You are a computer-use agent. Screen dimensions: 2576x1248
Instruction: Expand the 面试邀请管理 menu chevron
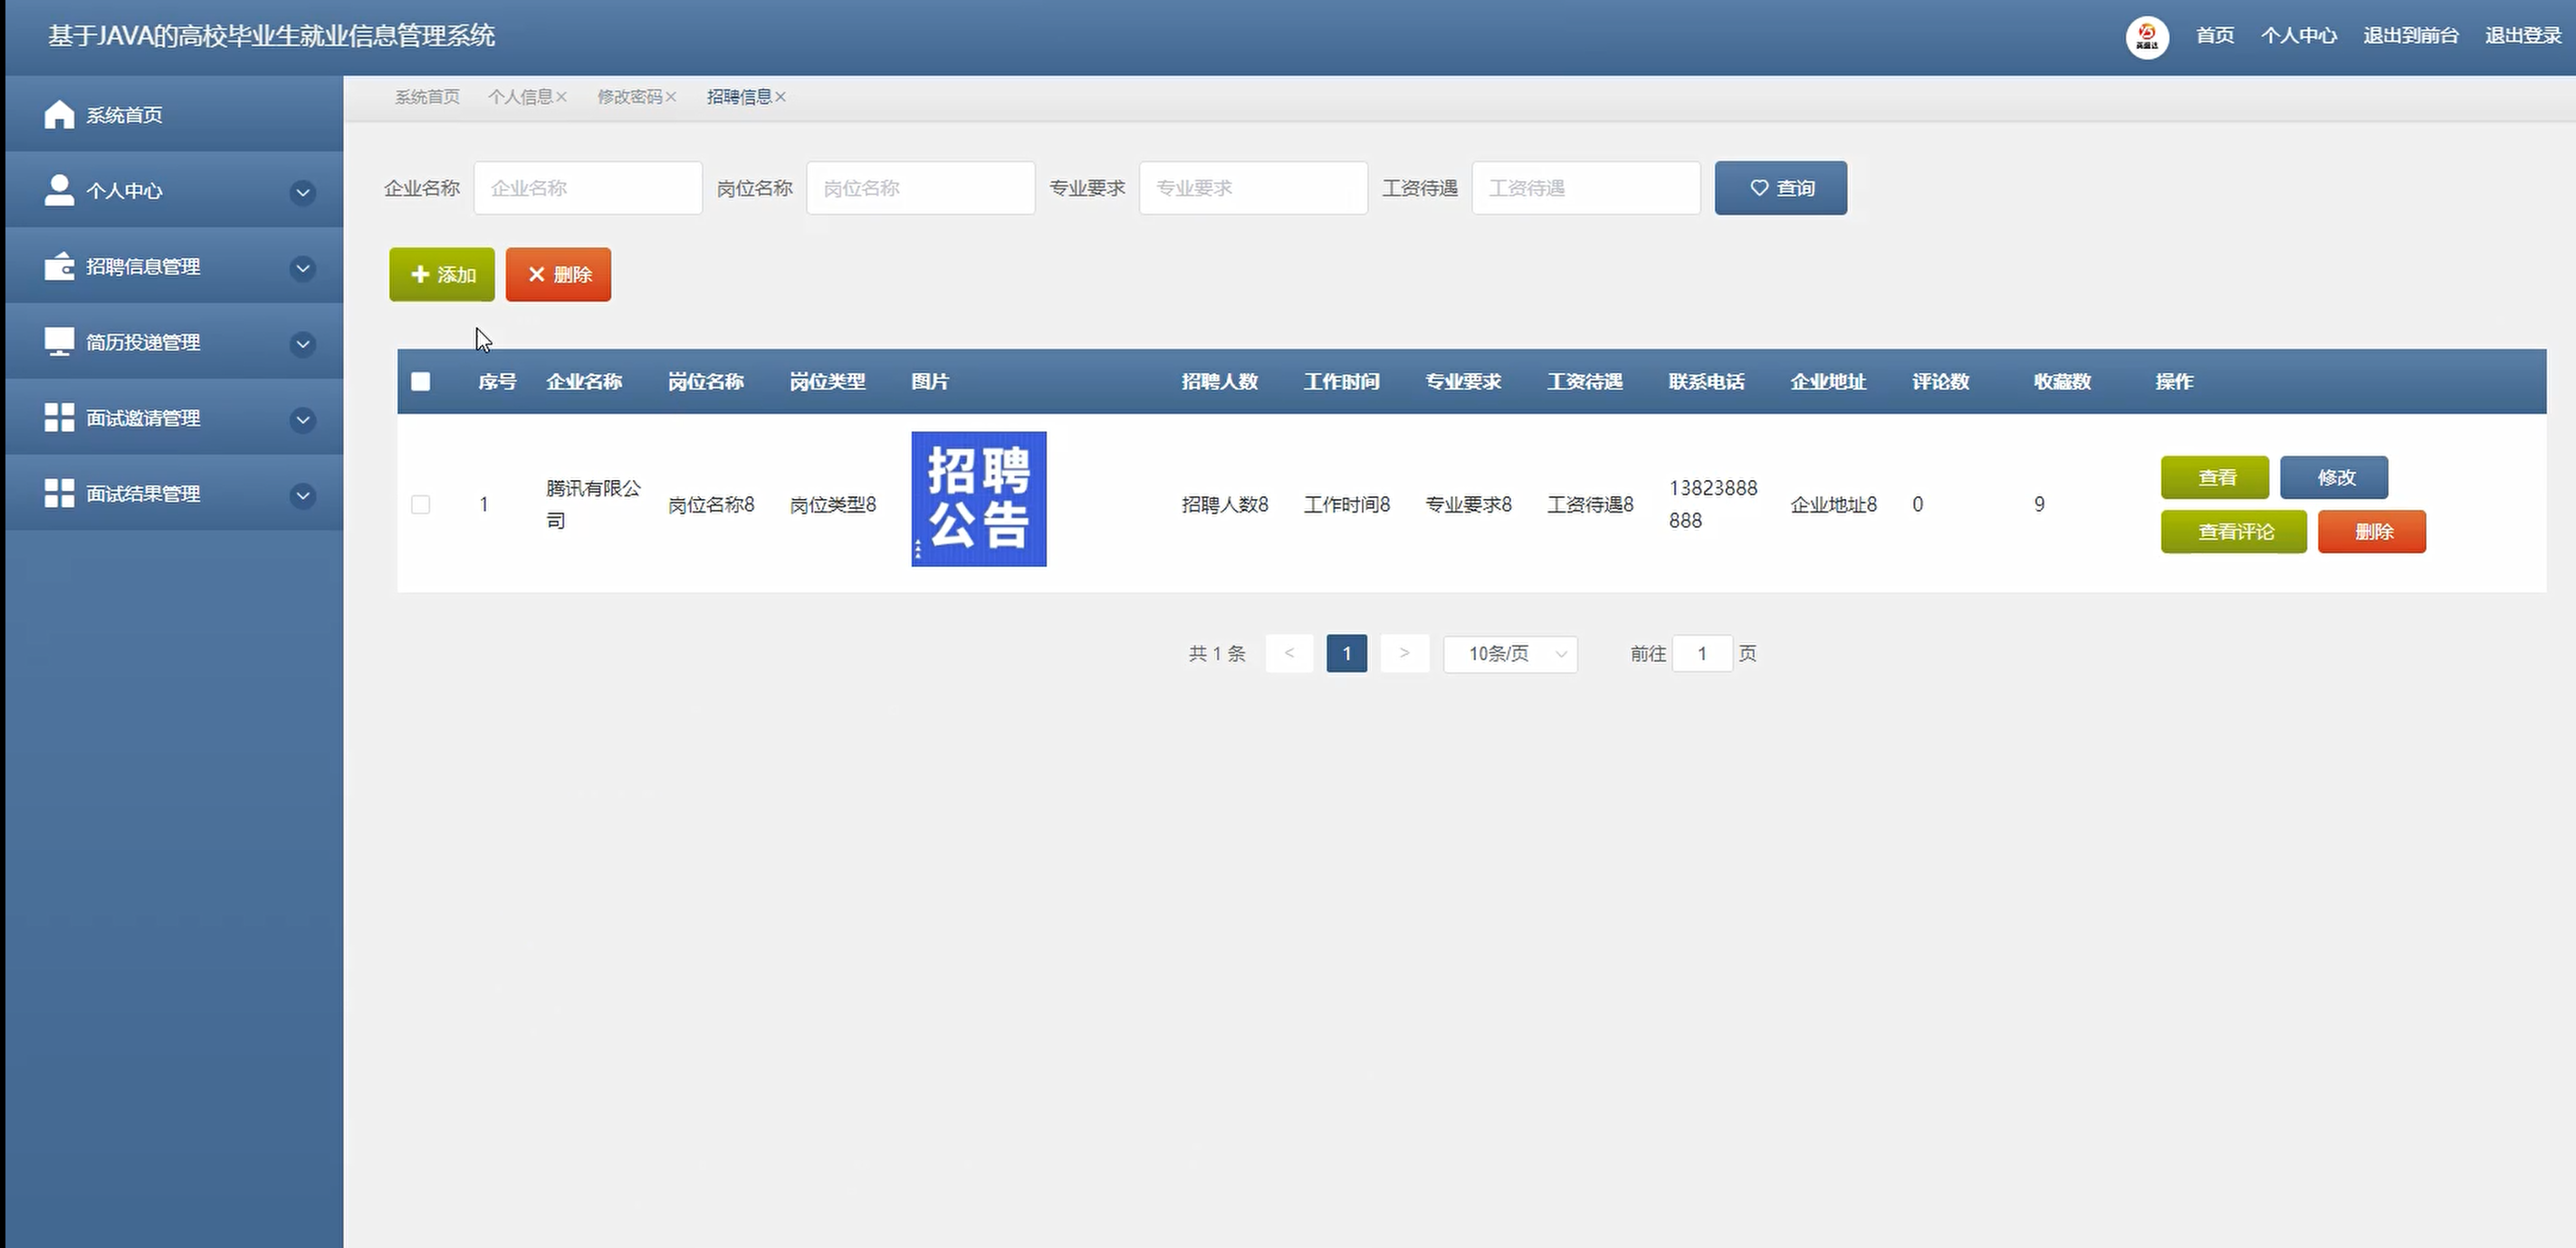(302, 420)
